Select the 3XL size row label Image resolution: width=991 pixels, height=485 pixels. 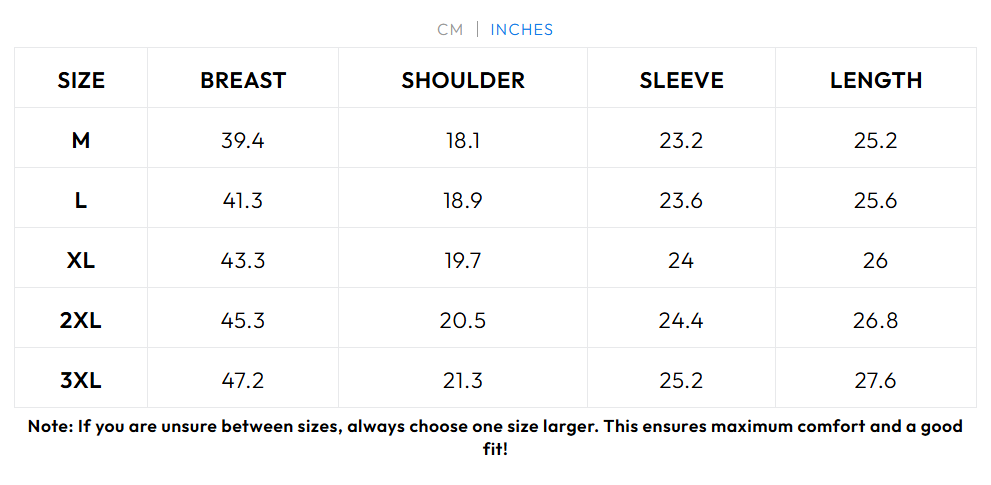(81, 381)
